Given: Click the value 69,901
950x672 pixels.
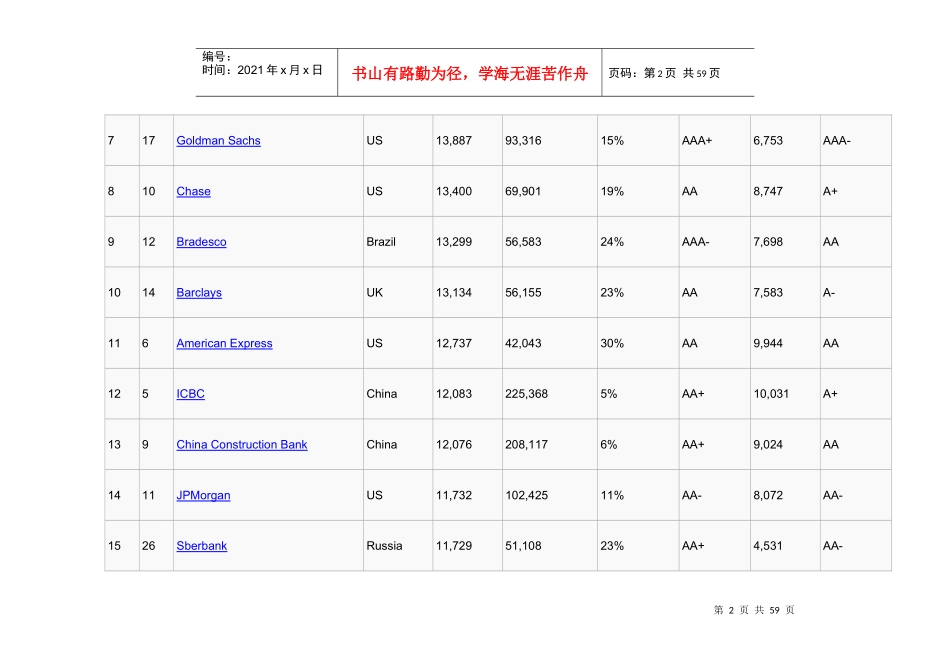Looking at the screenshot, I should click(523, 191).
